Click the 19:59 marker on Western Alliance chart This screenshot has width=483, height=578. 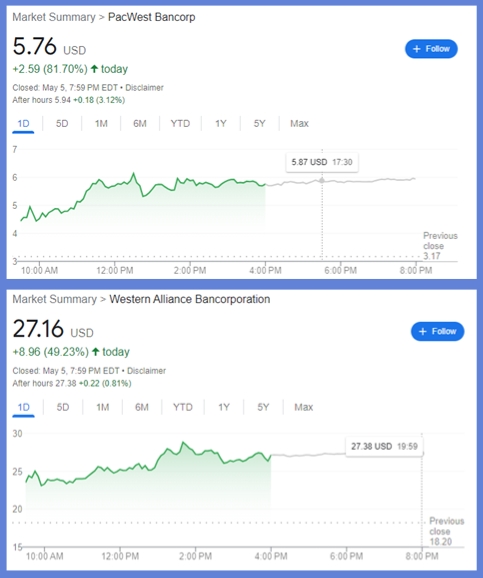point(422,453)
